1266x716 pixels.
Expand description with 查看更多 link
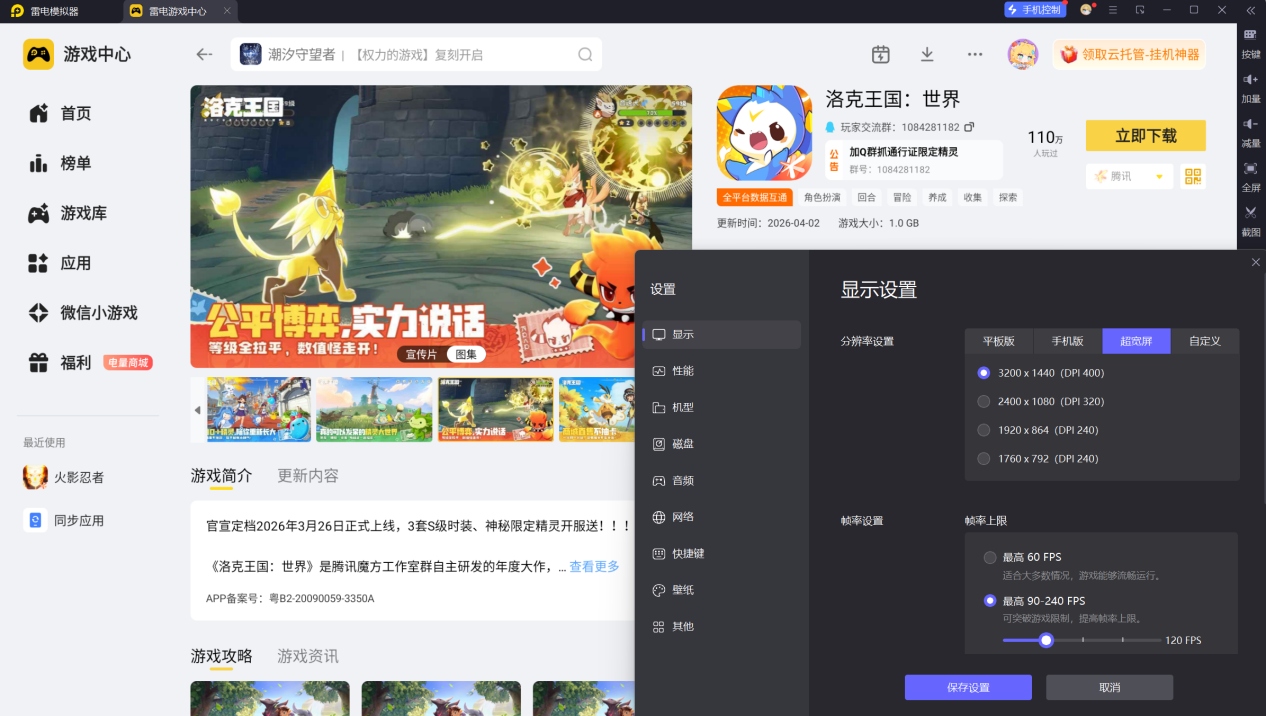(594, 567)
